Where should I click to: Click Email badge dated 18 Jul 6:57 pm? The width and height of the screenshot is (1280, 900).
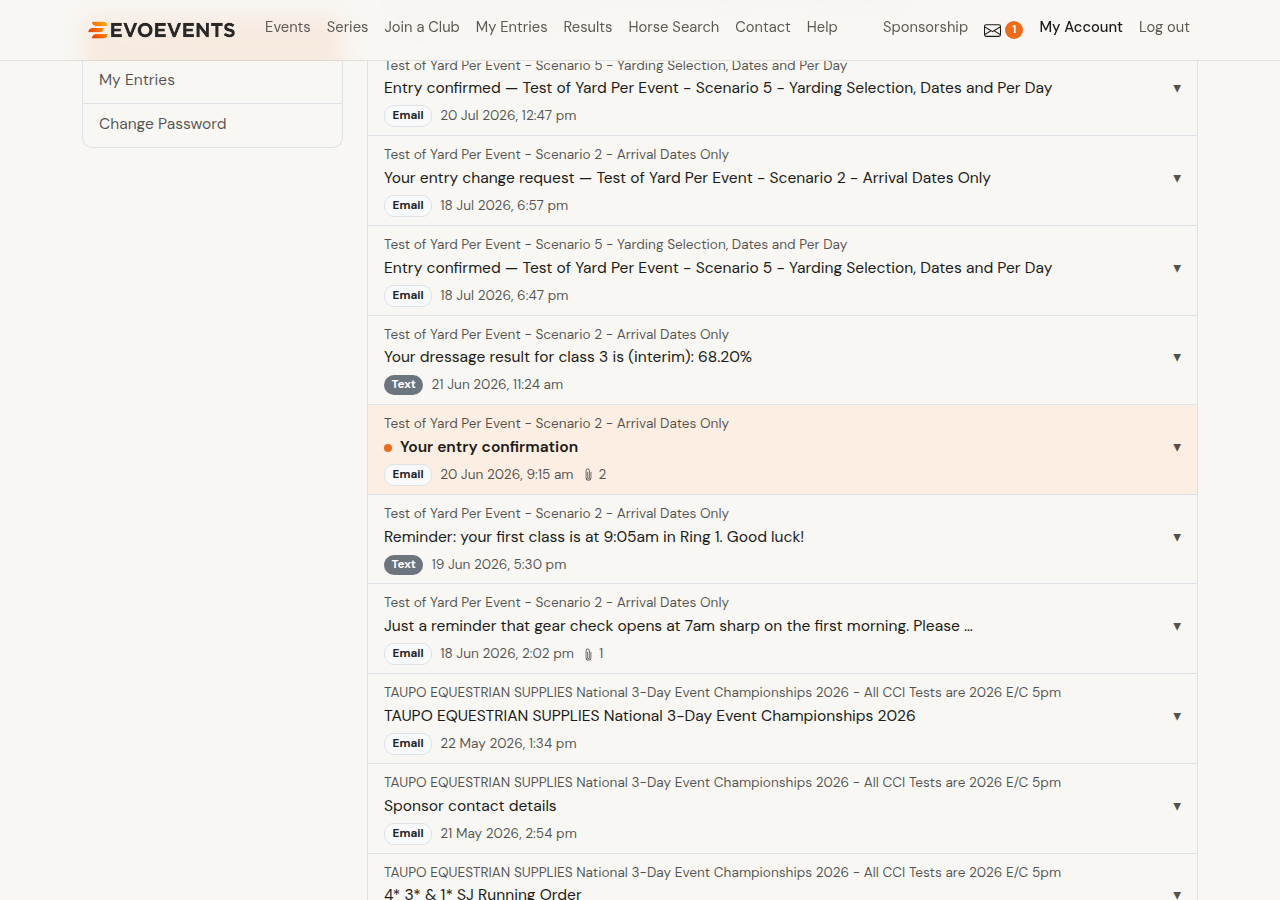point(408,206)
